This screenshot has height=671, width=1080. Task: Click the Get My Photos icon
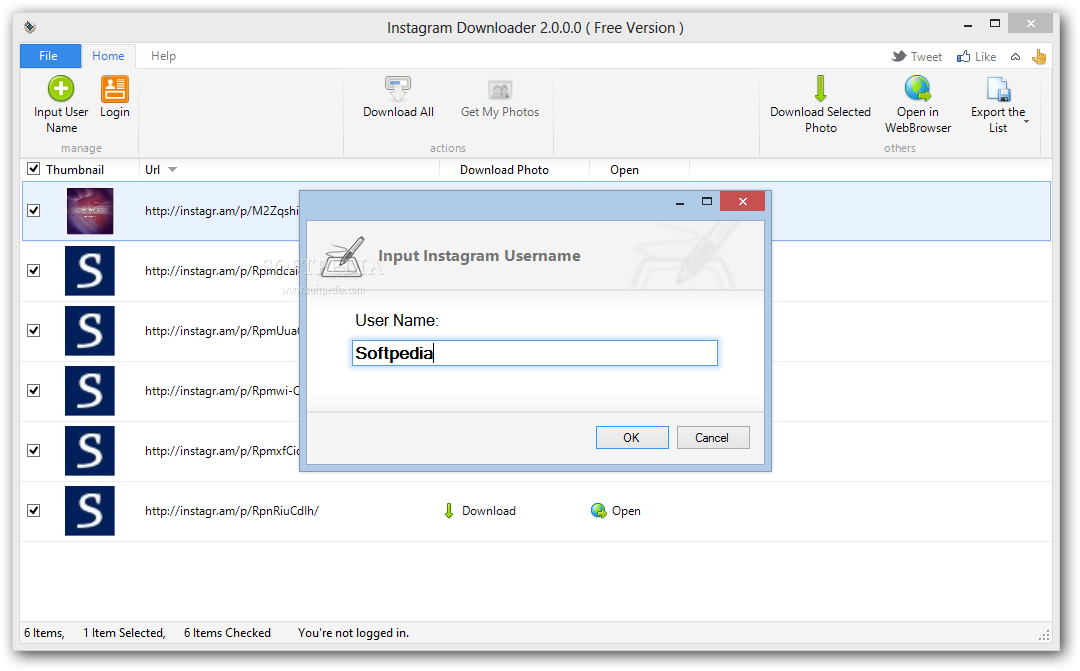point(500,89)
